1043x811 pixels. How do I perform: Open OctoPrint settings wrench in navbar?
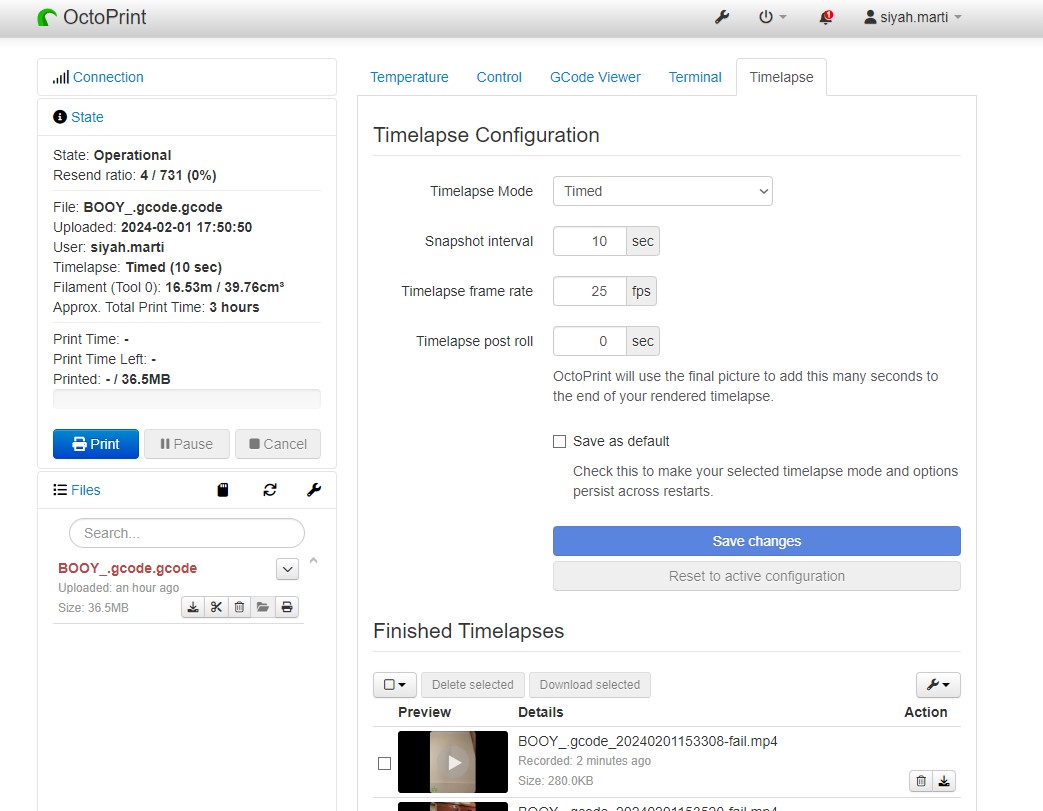click(722, 17)
